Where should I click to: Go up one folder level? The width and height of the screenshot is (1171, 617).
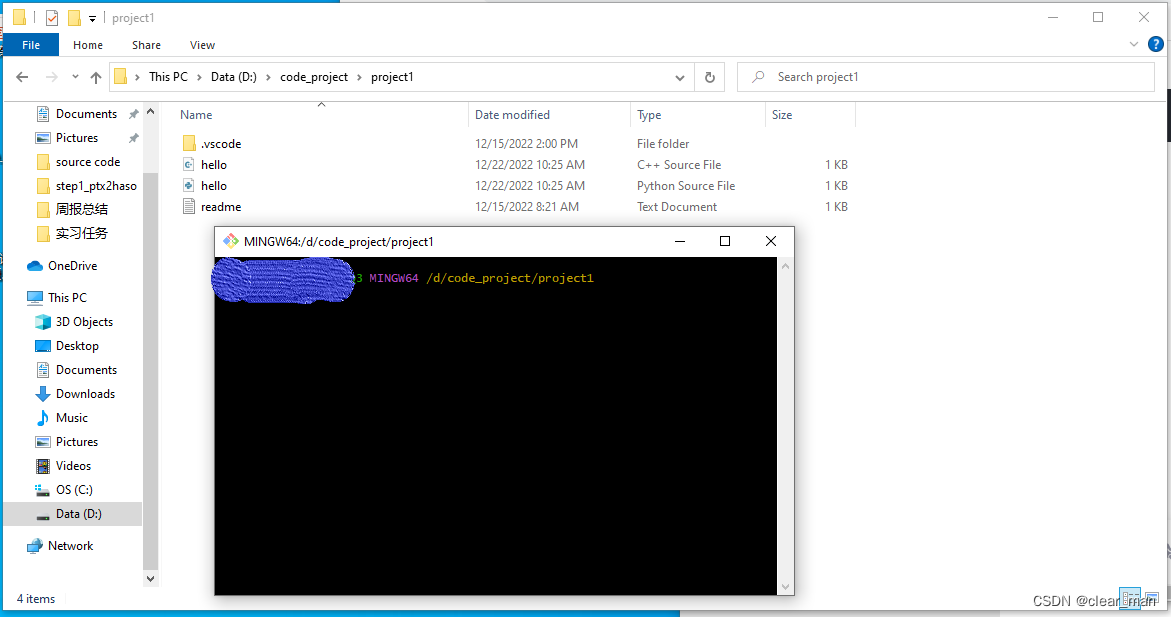(x=96, y=77)
